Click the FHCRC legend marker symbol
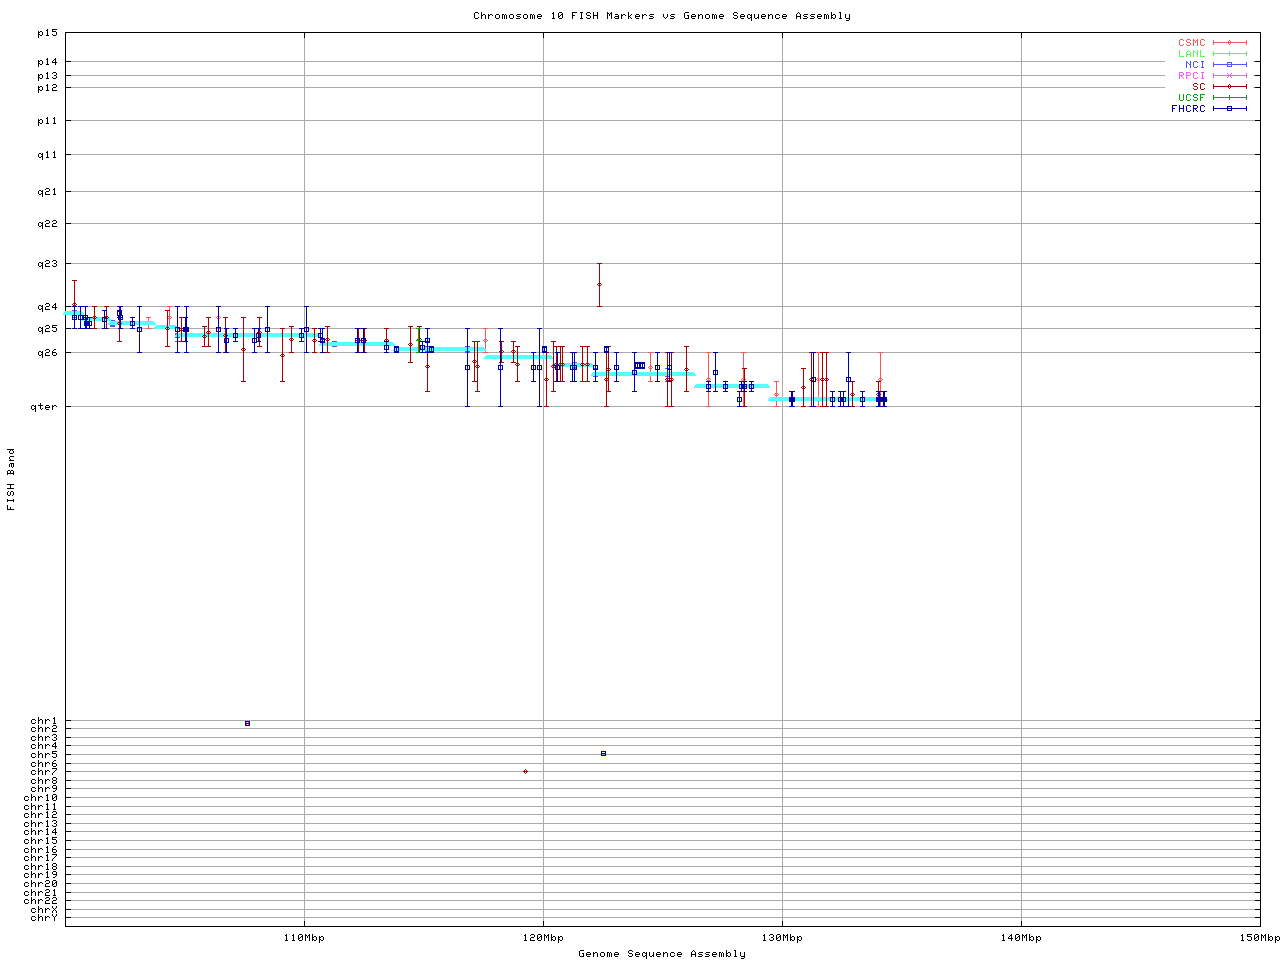The height and width of the screenshot is (960, 1280). pyautogui.click(x=1229, y=109)
